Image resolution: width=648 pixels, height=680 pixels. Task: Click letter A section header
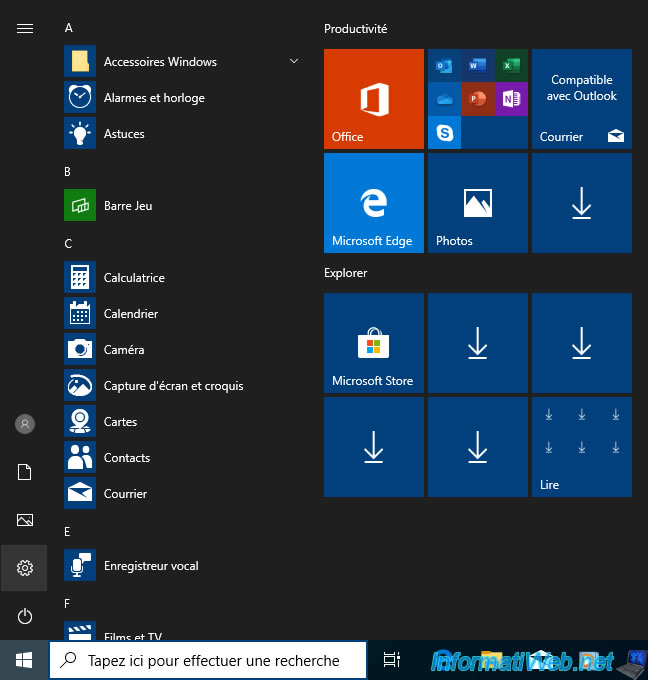click(x=69, y=28)
